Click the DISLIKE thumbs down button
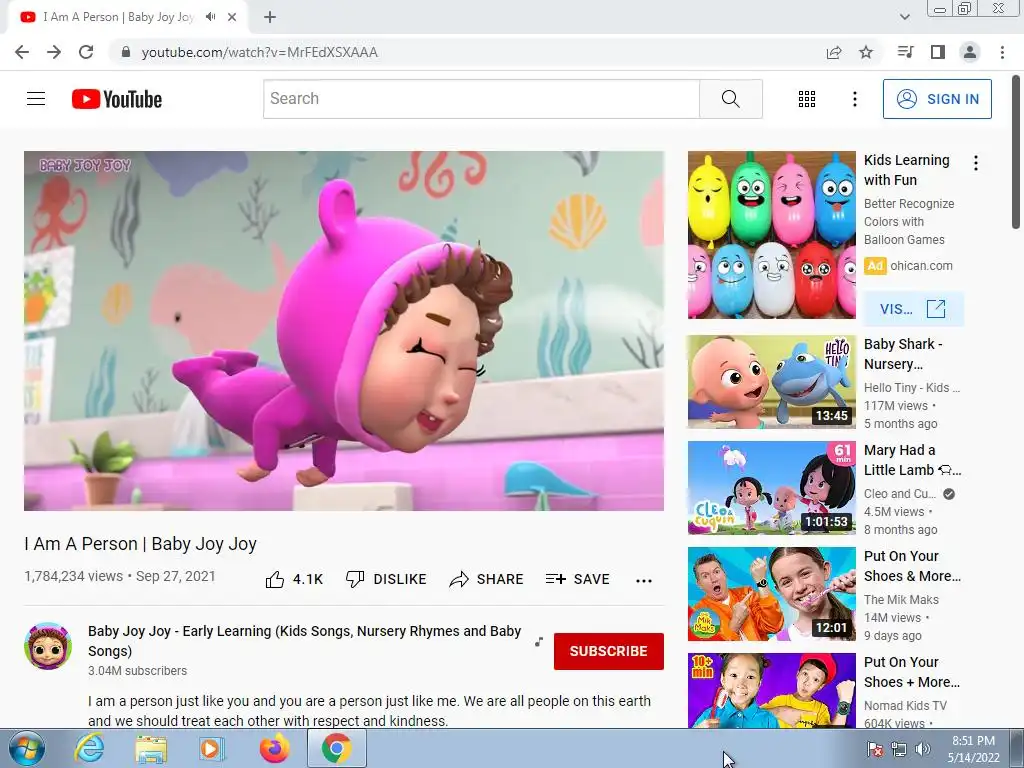 pos(386,579)
